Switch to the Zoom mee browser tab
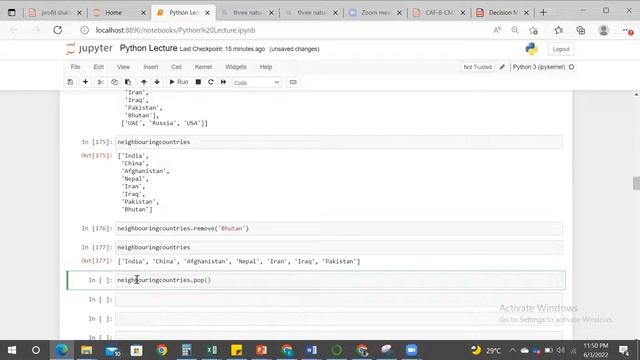The height and width of the screenshot is (360, 640). point(376,13)
